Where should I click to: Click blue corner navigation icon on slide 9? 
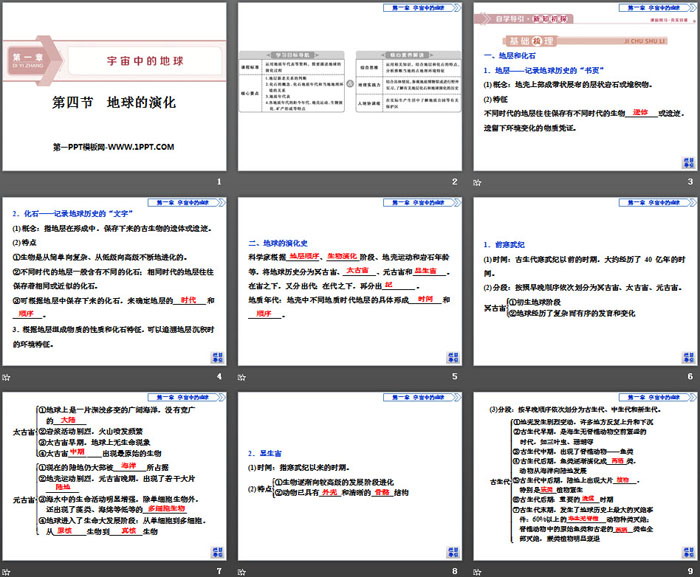(684, 551)
